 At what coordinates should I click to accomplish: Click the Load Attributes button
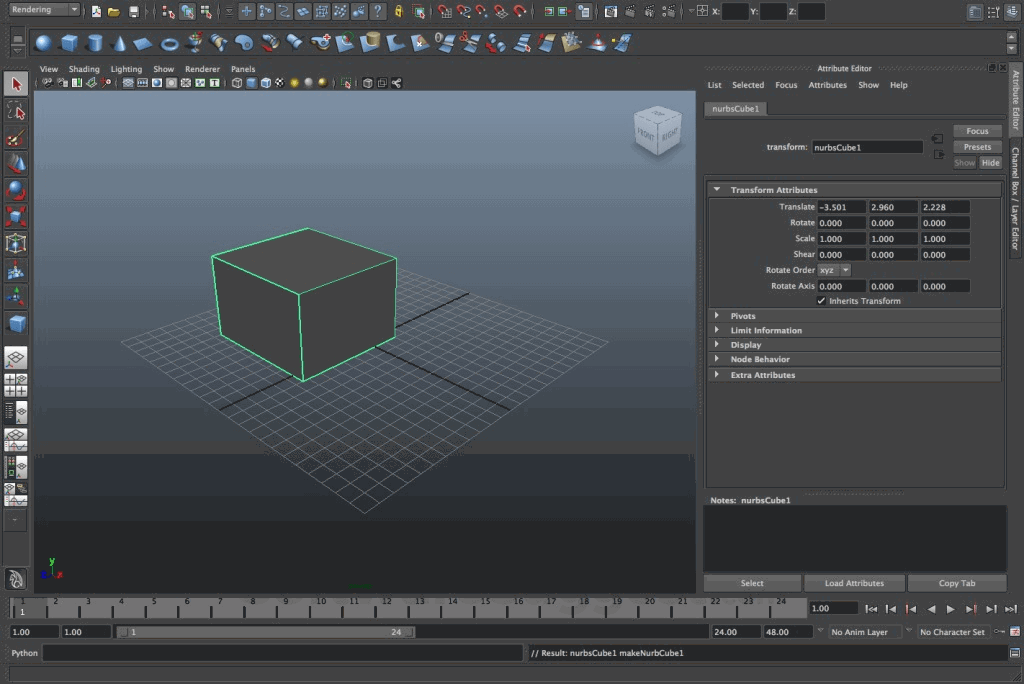tap(854, 583)
